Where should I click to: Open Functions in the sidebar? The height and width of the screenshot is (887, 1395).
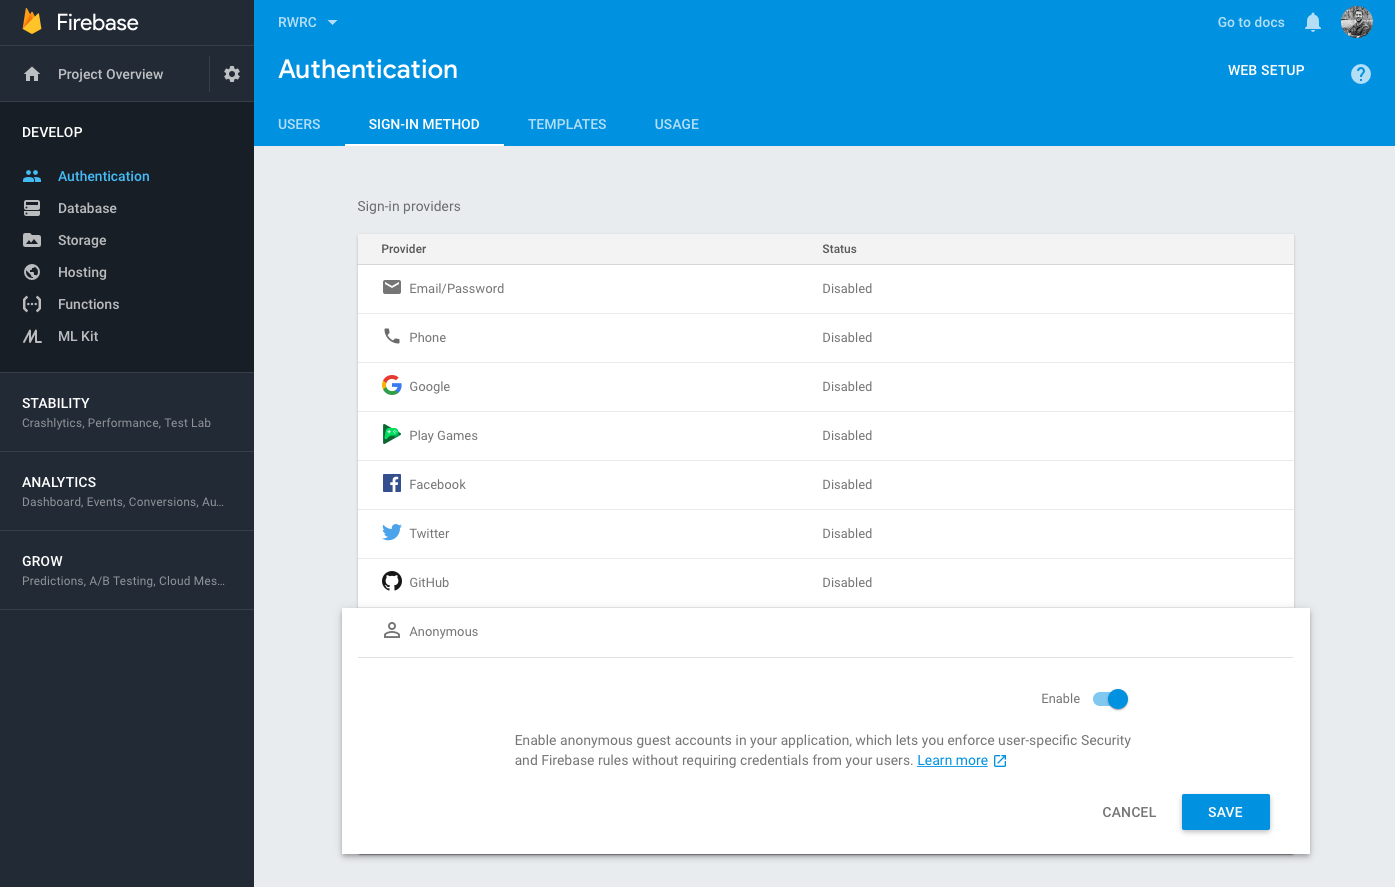tap(88, 304)
